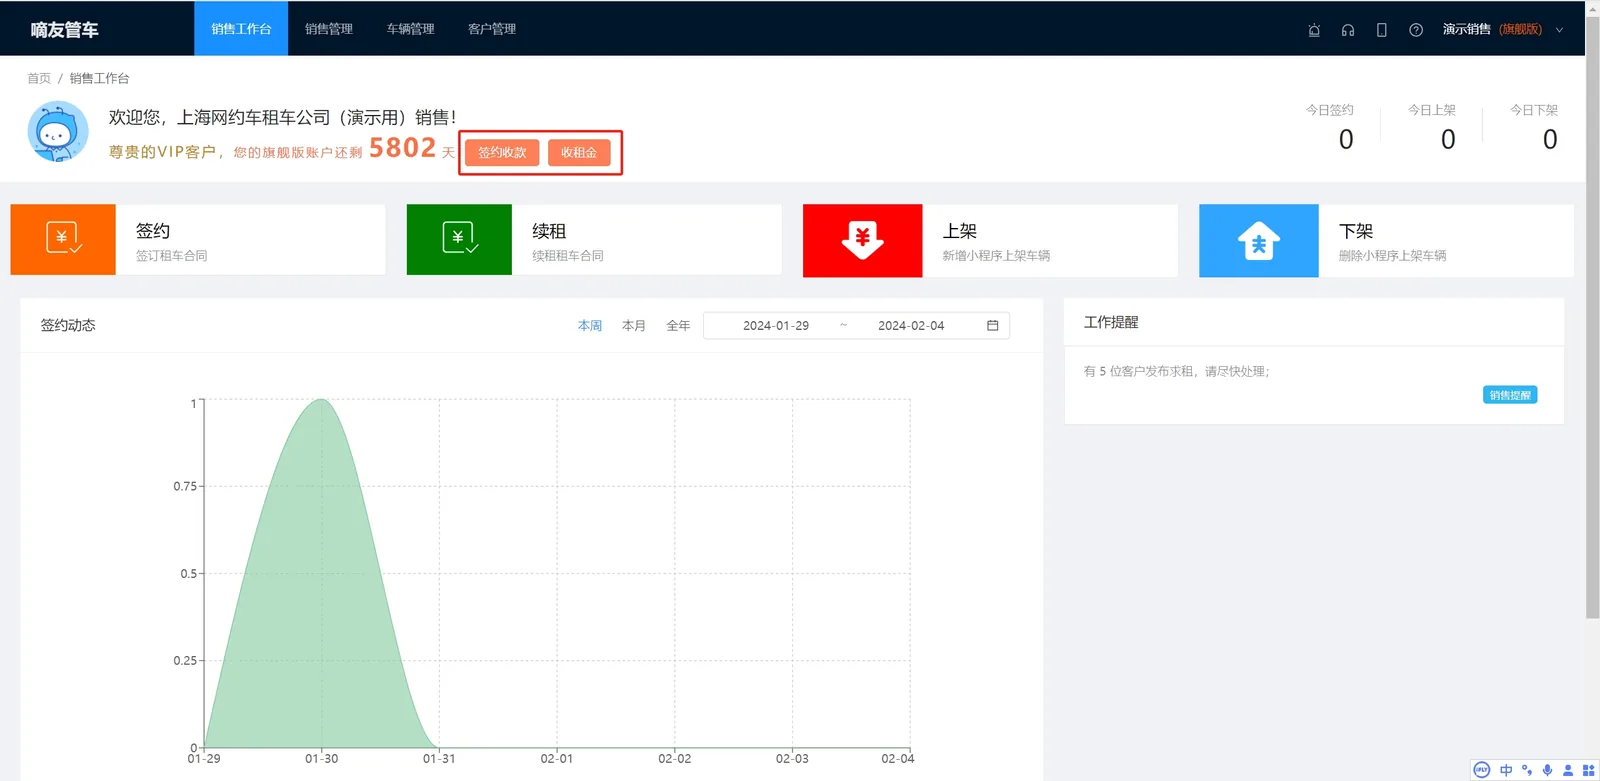Click the page vertical scrollbar thumb

[x=1592, y=318]
